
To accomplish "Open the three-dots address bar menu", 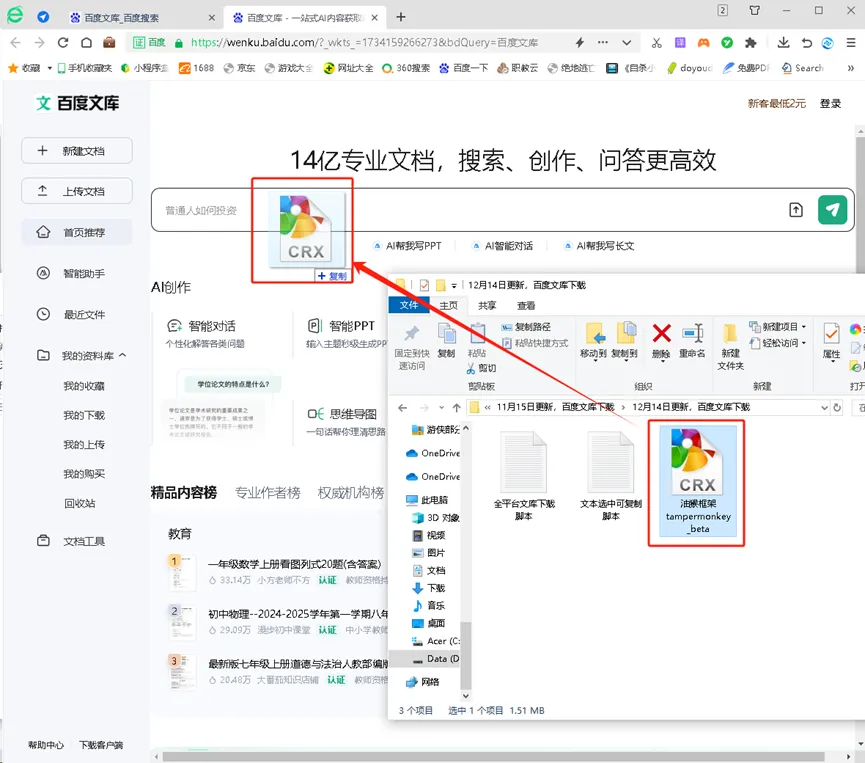I will tap(603, 42).
